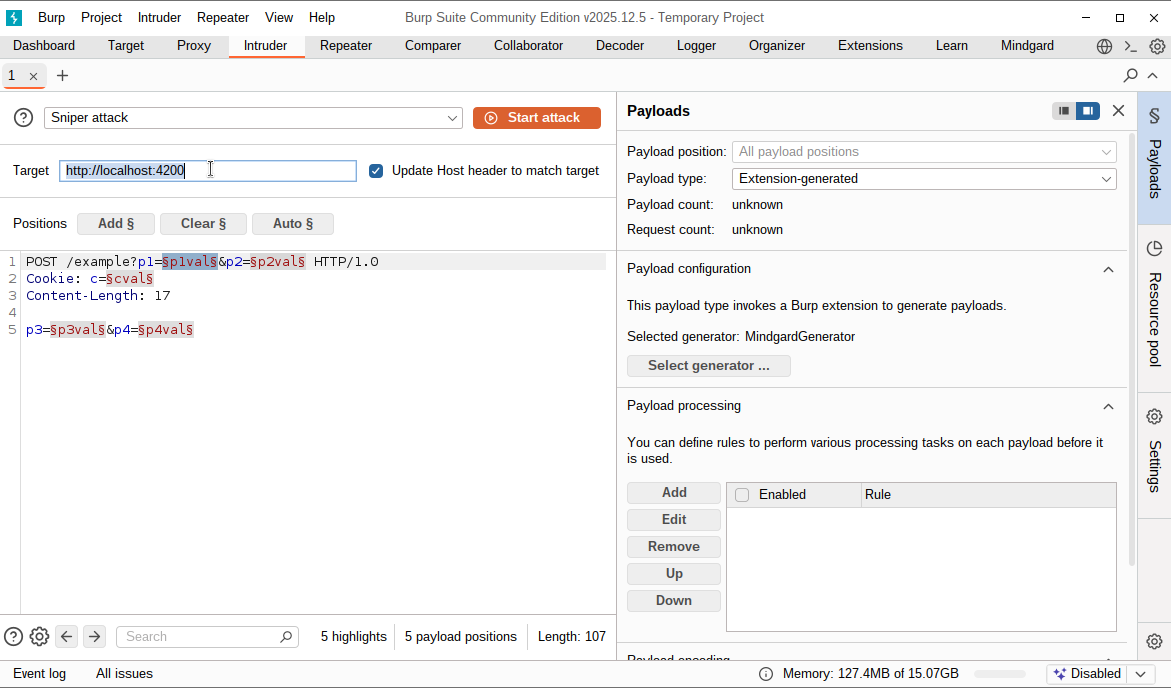Check the Enabled checkbox in the payload processing rules
This screenshot has width=1171, height=688.
(x=741, y=494)
